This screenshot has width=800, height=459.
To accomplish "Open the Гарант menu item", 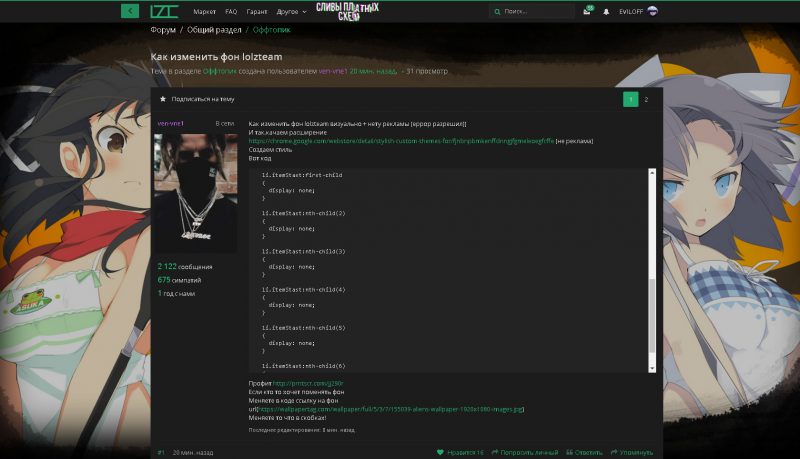I will [257, 12].
